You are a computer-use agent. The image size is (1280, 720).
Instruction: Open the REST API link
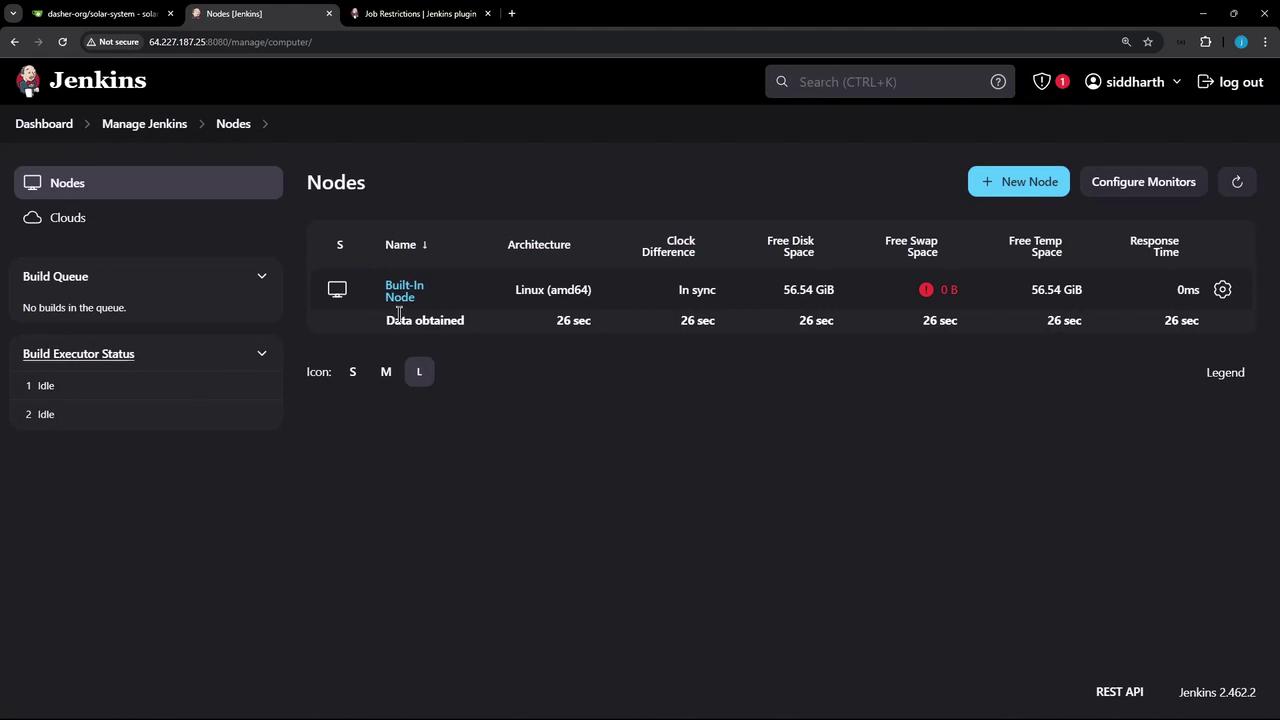click(1119, 692)
